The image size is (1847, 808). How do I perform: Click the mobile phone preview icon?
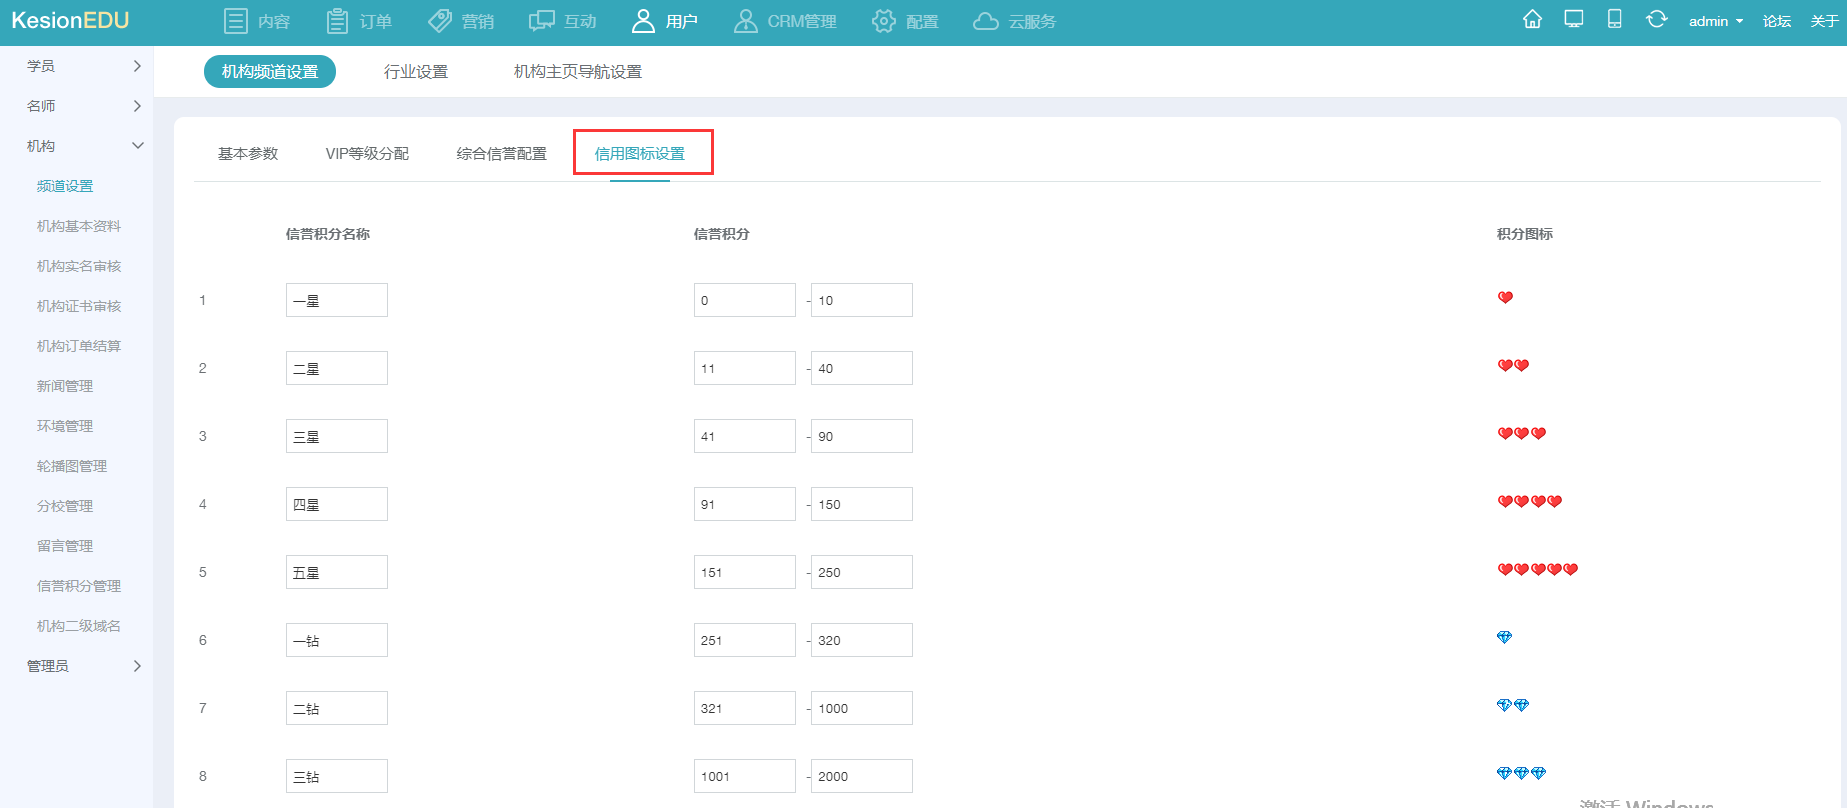(x=1614, y=20)
